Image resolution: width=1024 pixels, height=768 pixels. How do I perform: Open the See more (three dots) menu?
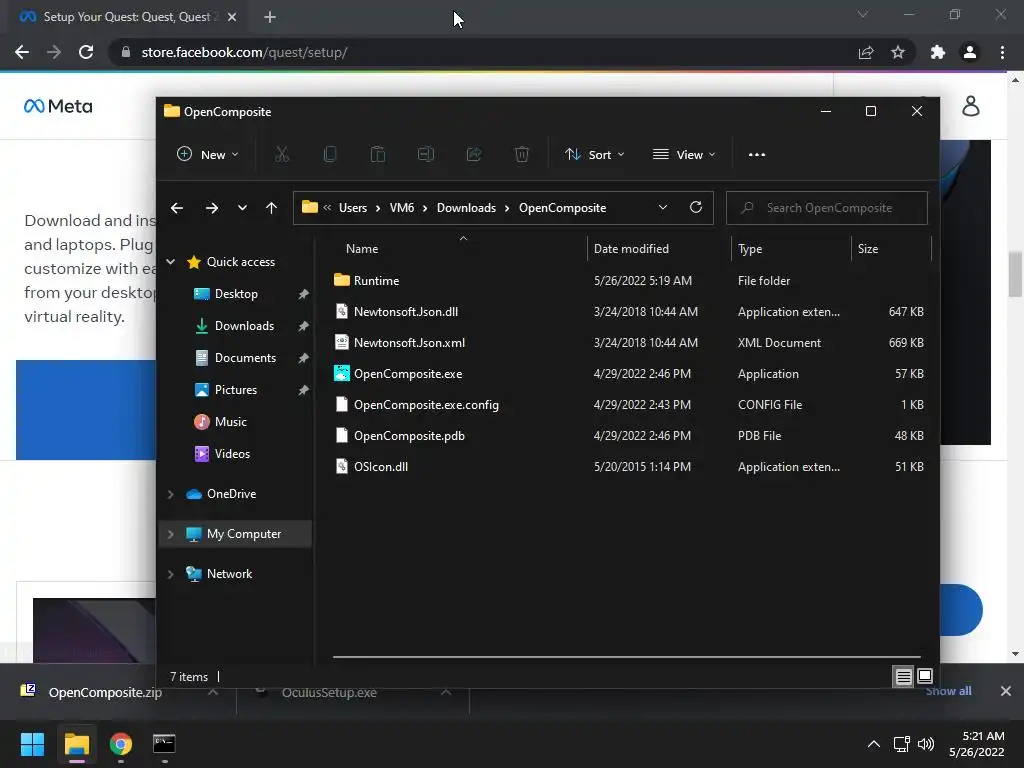(757, 155)
